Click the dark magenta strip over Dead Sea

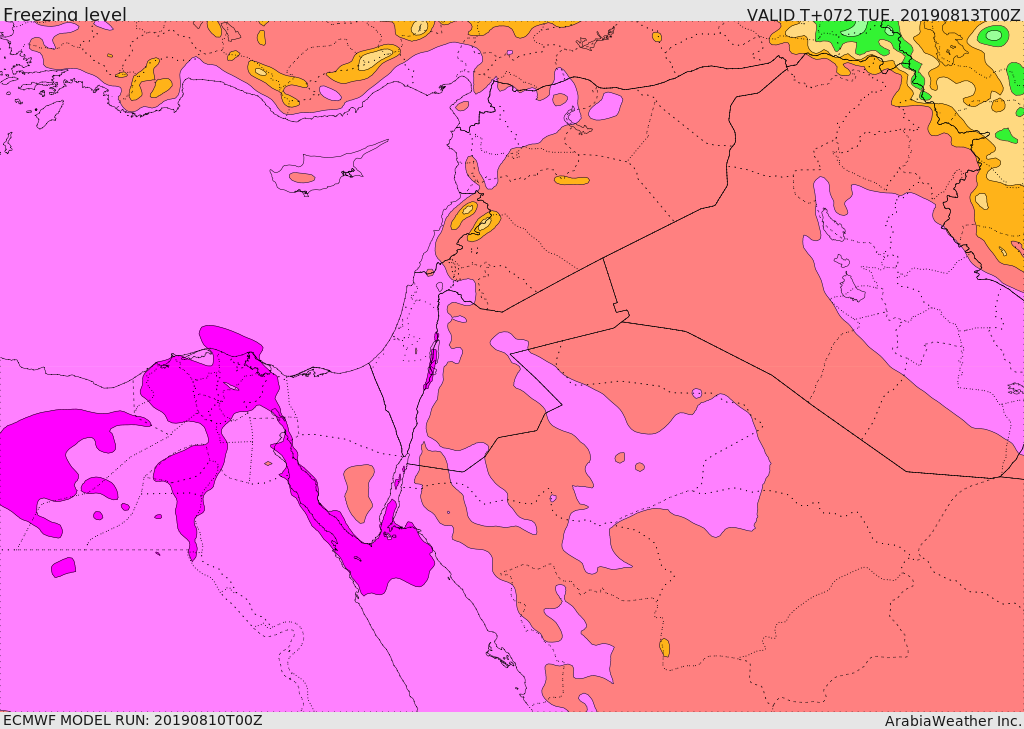click(x=432, y=364)
